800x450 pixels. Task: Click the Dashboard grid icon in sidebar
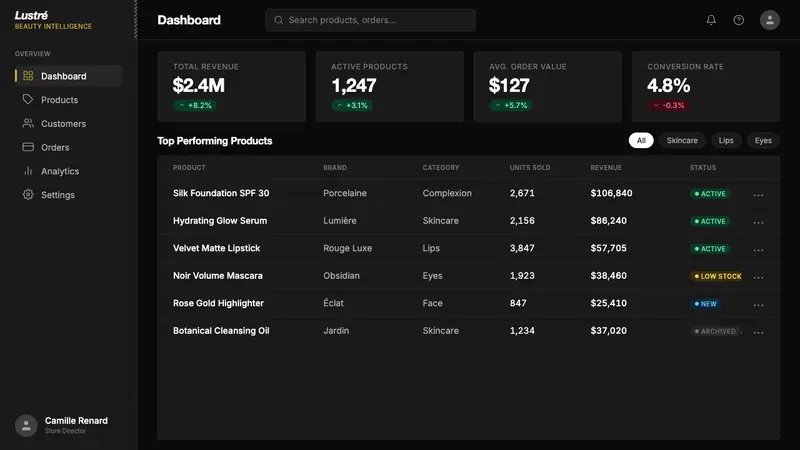click(x=28, y=76)
